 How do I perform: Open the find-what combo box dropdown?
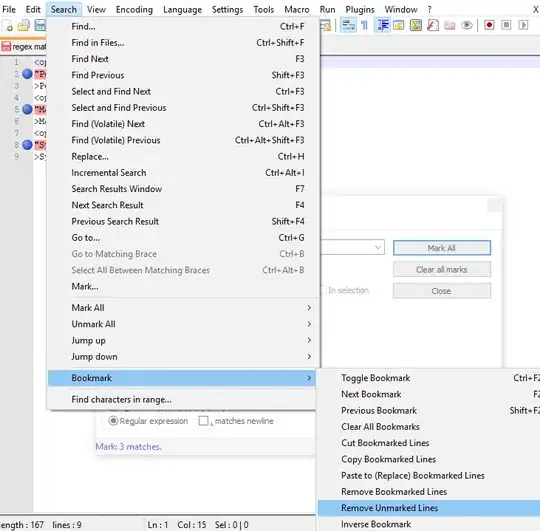click(x=378, y=247)
